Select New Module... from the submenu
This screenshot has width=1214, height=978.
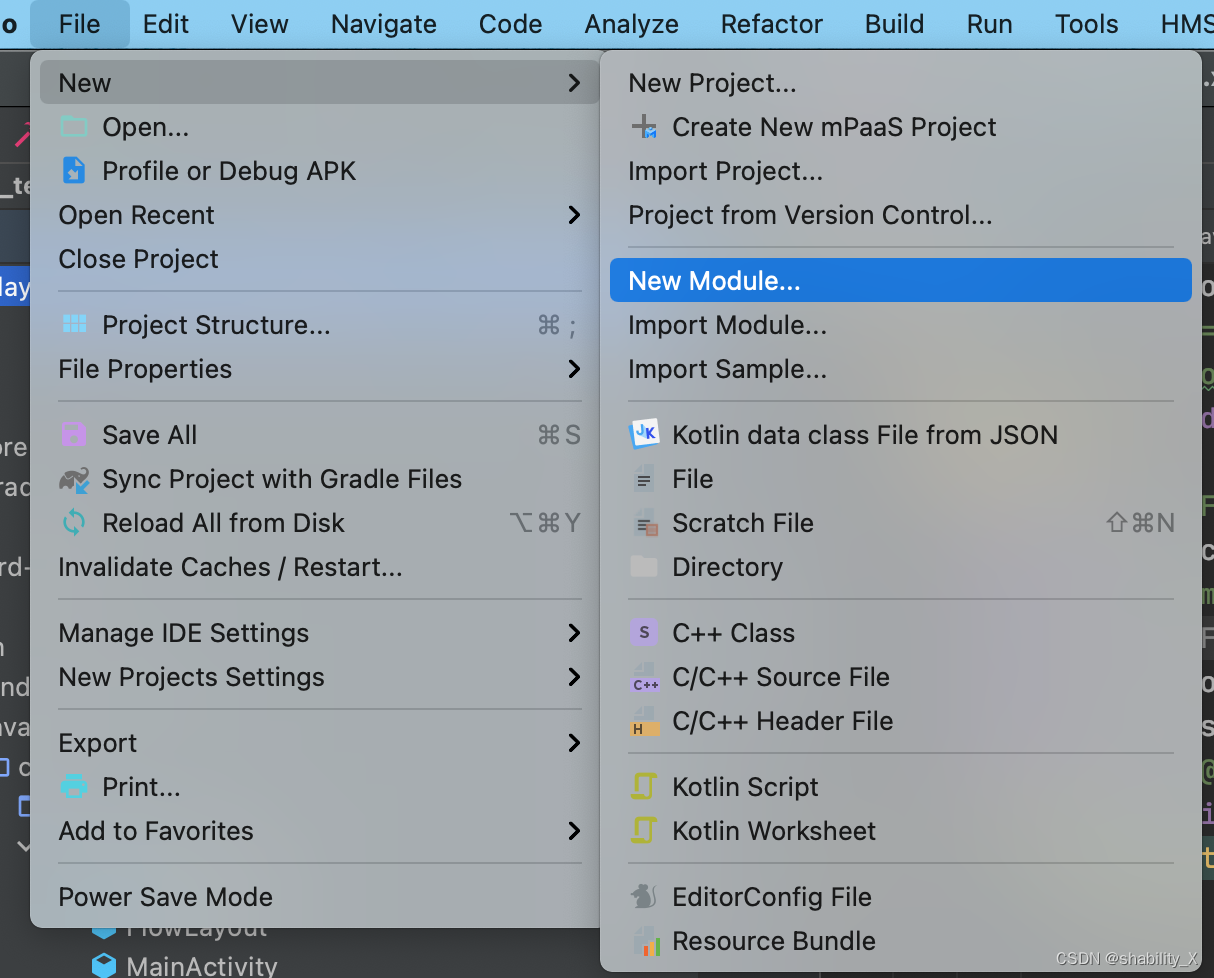click(x=714, y=281)
